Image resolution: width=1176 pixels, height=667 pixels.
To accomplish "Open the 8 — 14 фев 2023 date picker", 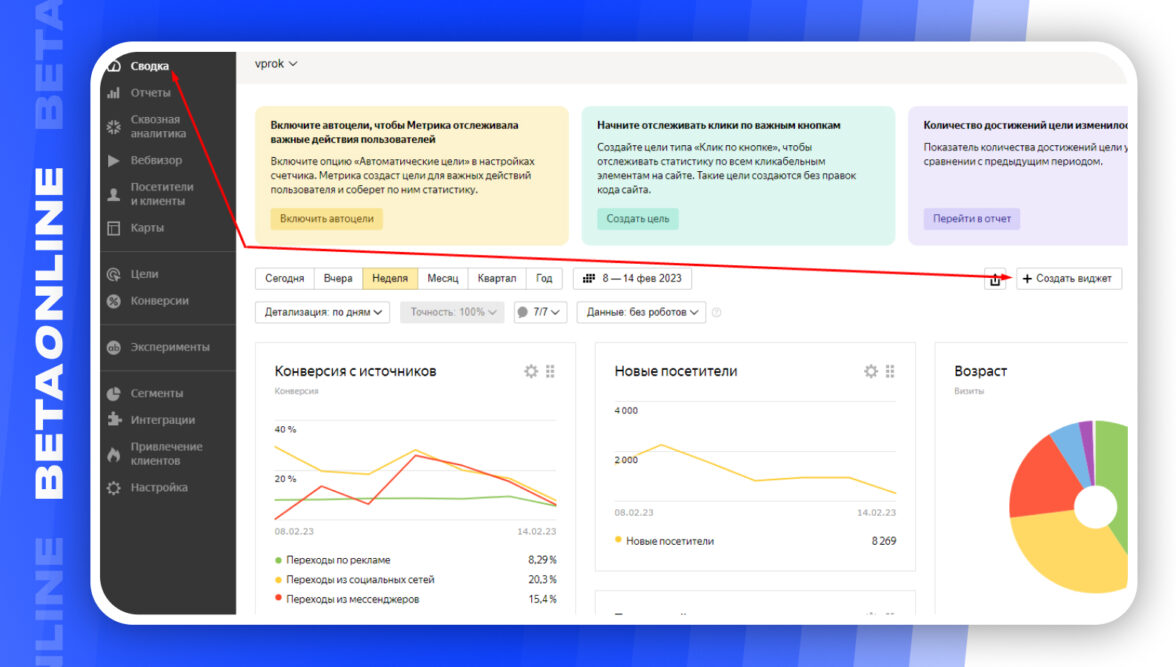I will (x=632, y=278).
